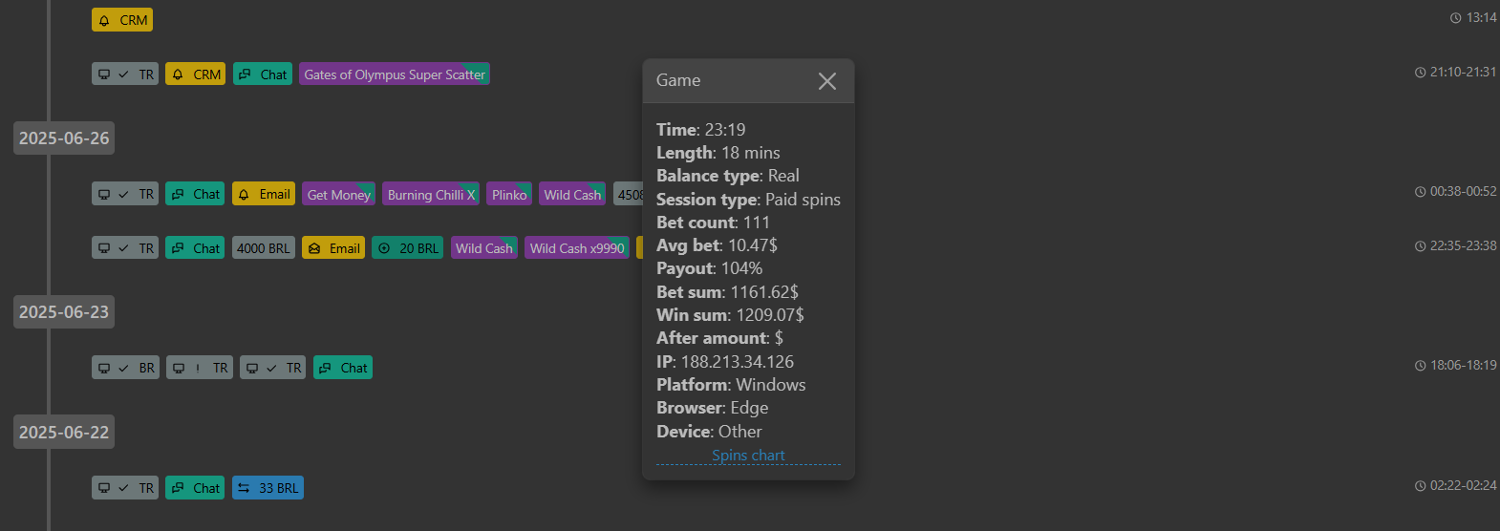This screenshot has height=531, width=1500.
Task: Click the monitor icon on the BR login tag
Action: click(104, 368)
